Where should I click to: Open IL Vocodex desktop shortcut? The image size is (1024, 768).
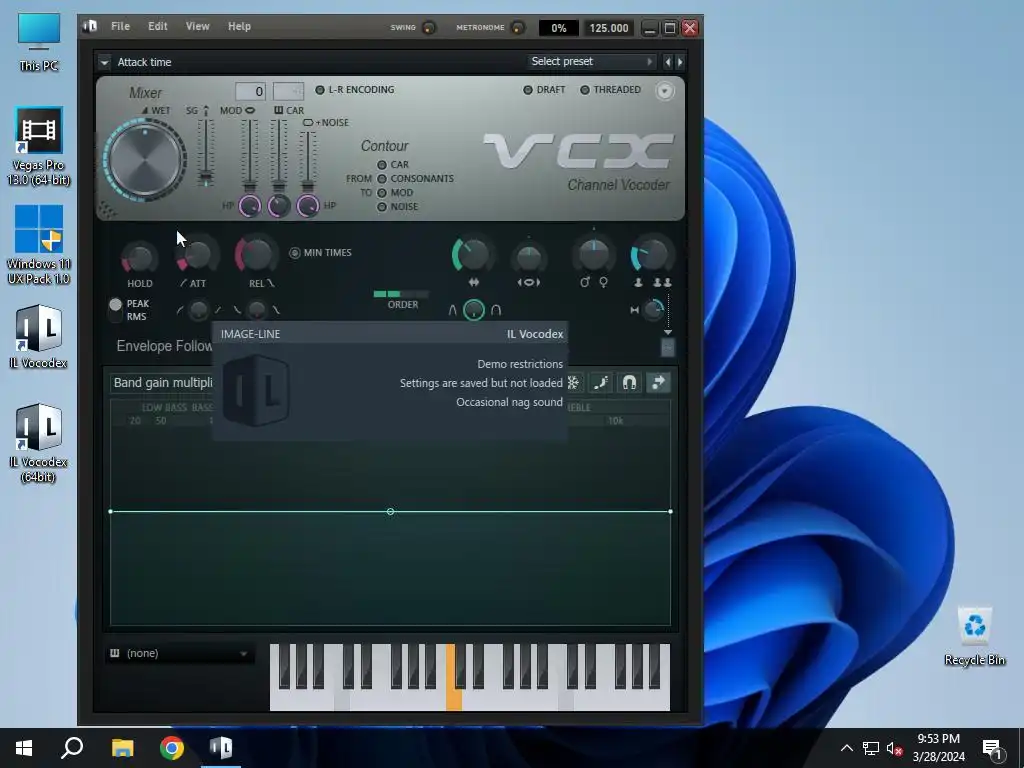click(39, 337)
